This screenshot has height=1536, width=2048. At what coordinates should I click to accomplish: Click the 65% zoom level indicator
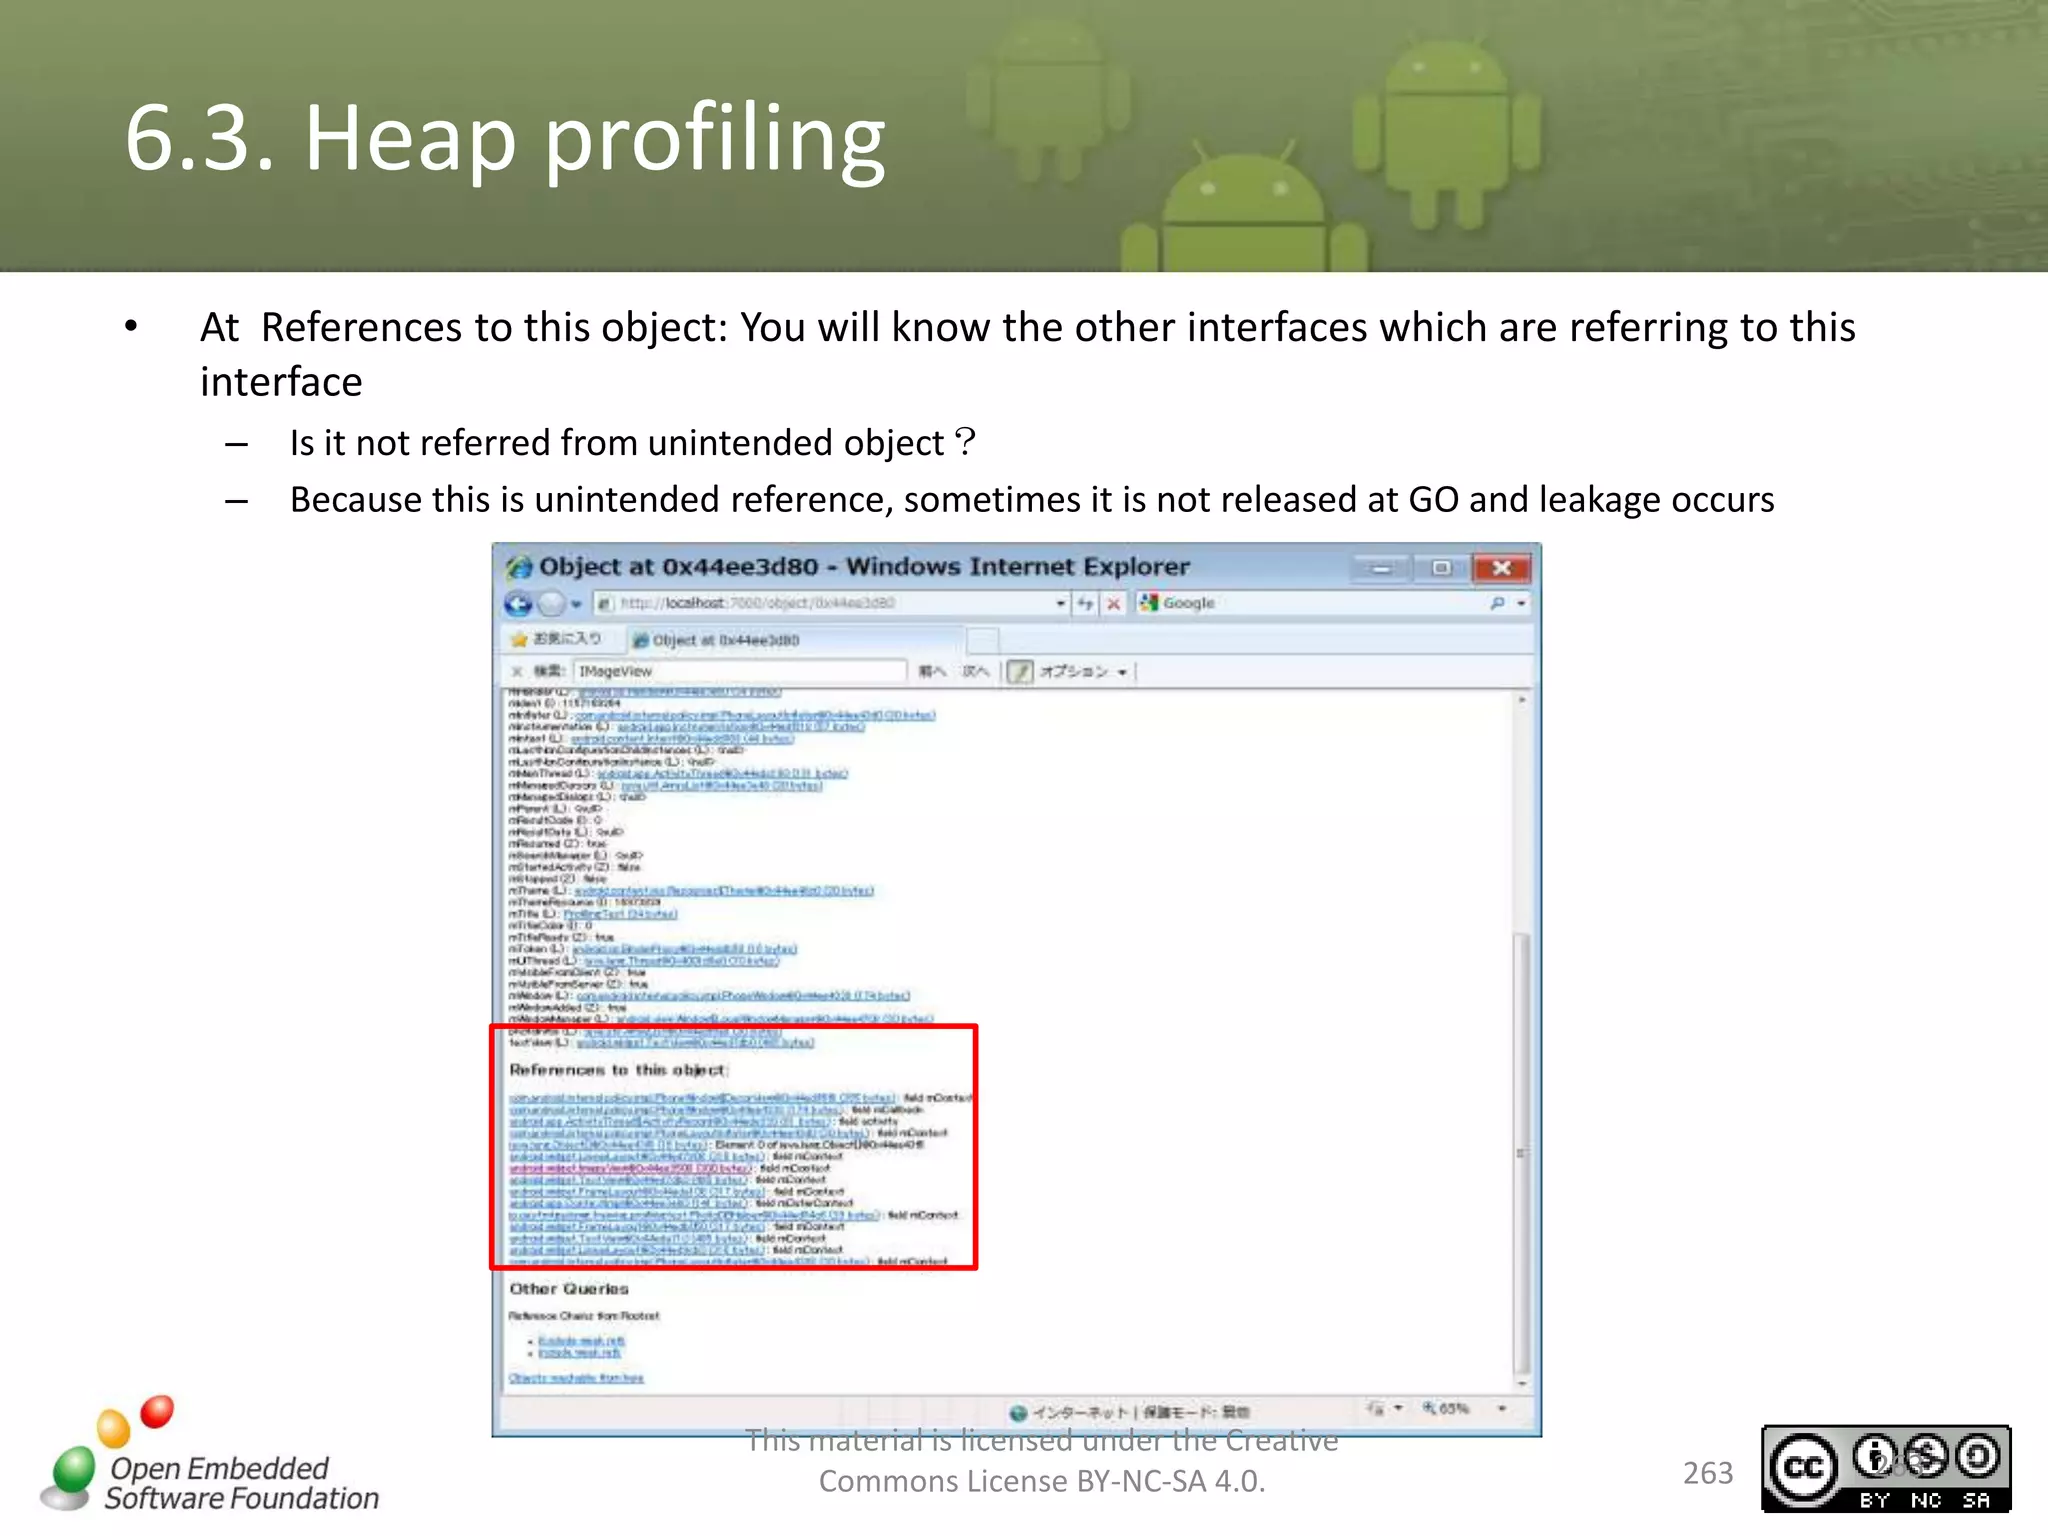[1447, 1408]
